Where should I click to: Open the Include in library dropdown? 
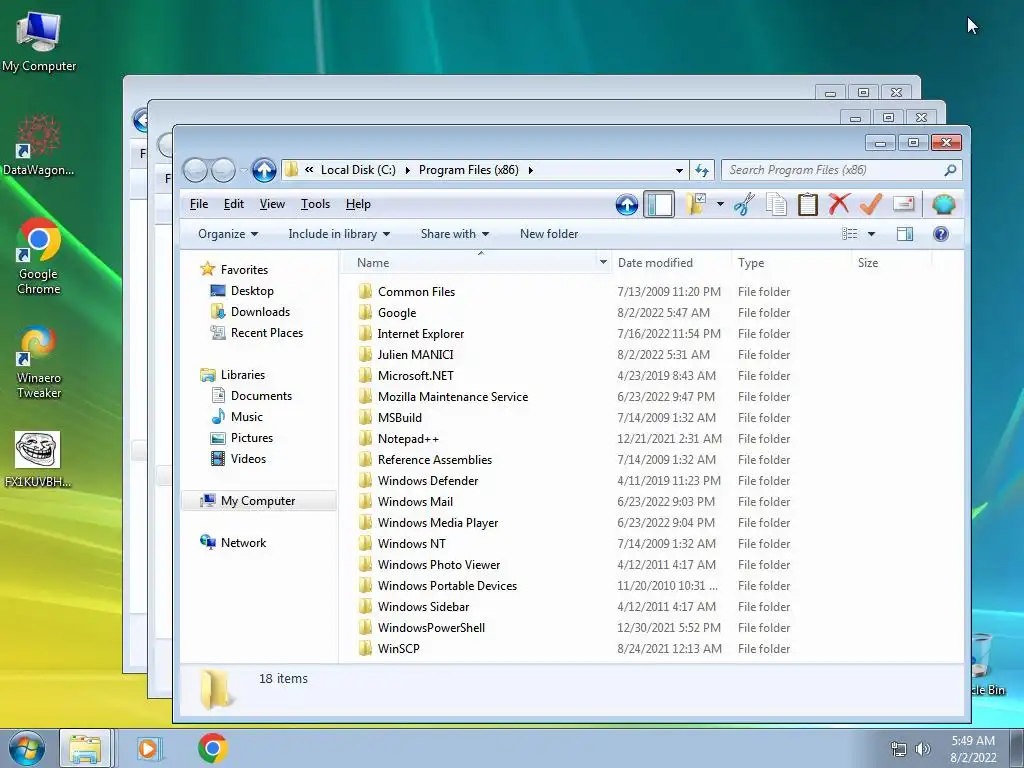click(x=339, y=234)
